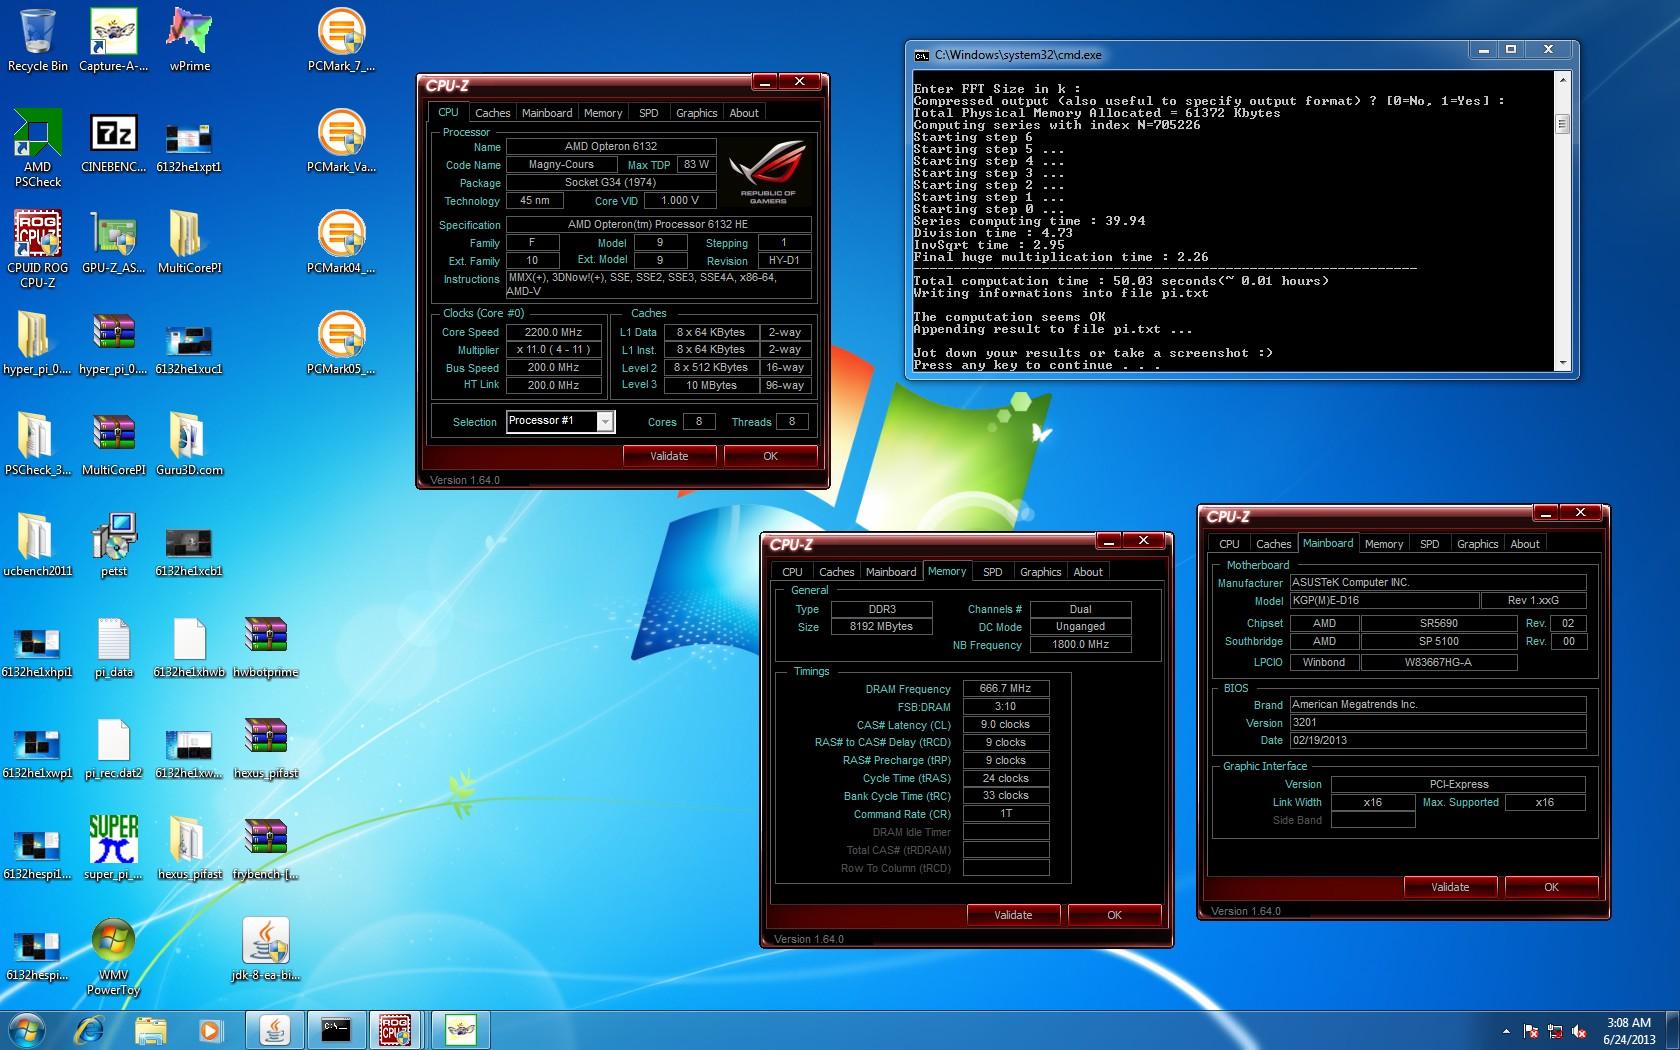The image size is (1680, 1050).
Task: Open the AMD PSCheck desktop shortcut
Action: coord(38,148)
